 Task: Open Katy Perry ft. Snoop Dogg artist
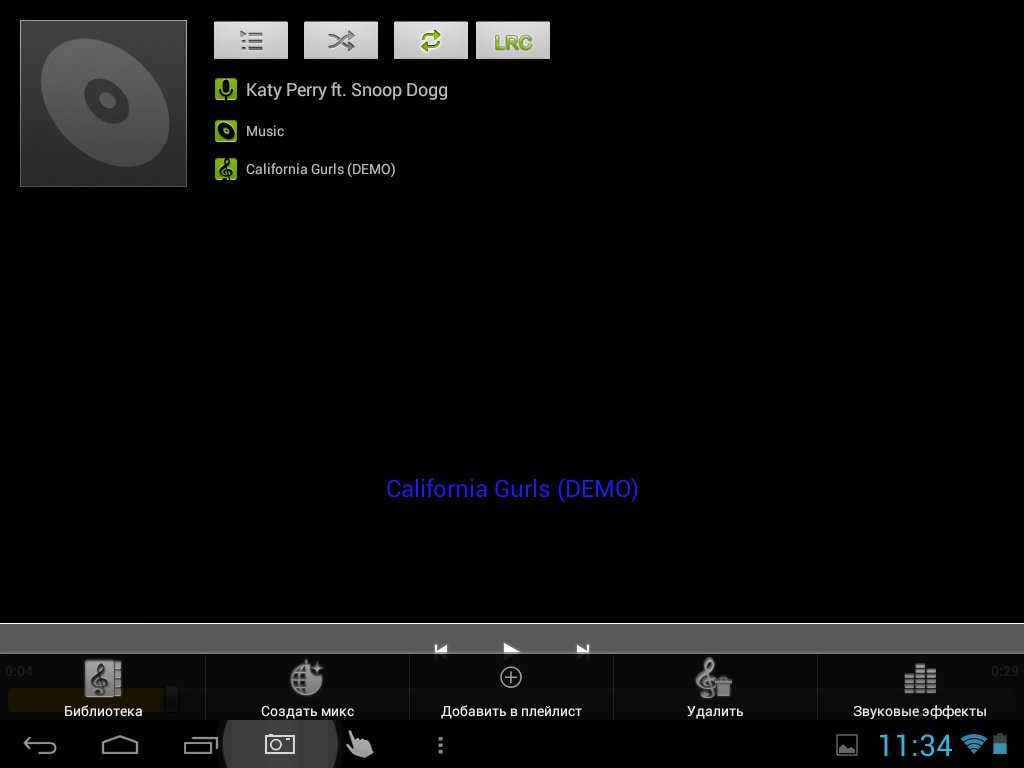(346, 90)
